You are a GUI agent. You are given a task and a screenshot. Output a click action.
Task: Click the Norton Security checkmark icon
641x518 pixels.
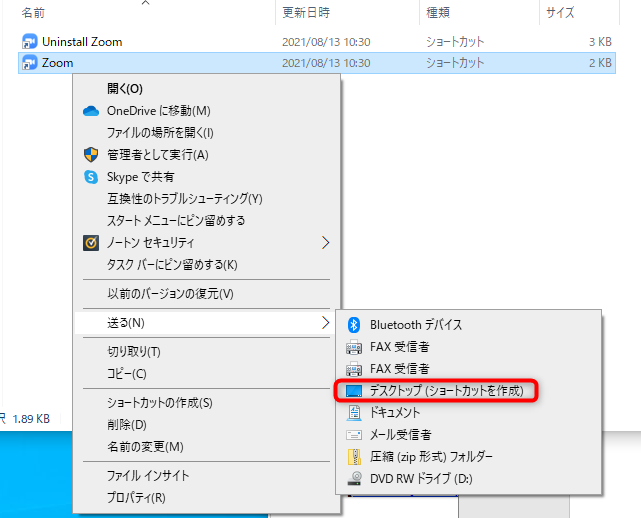tap(91, 243)
